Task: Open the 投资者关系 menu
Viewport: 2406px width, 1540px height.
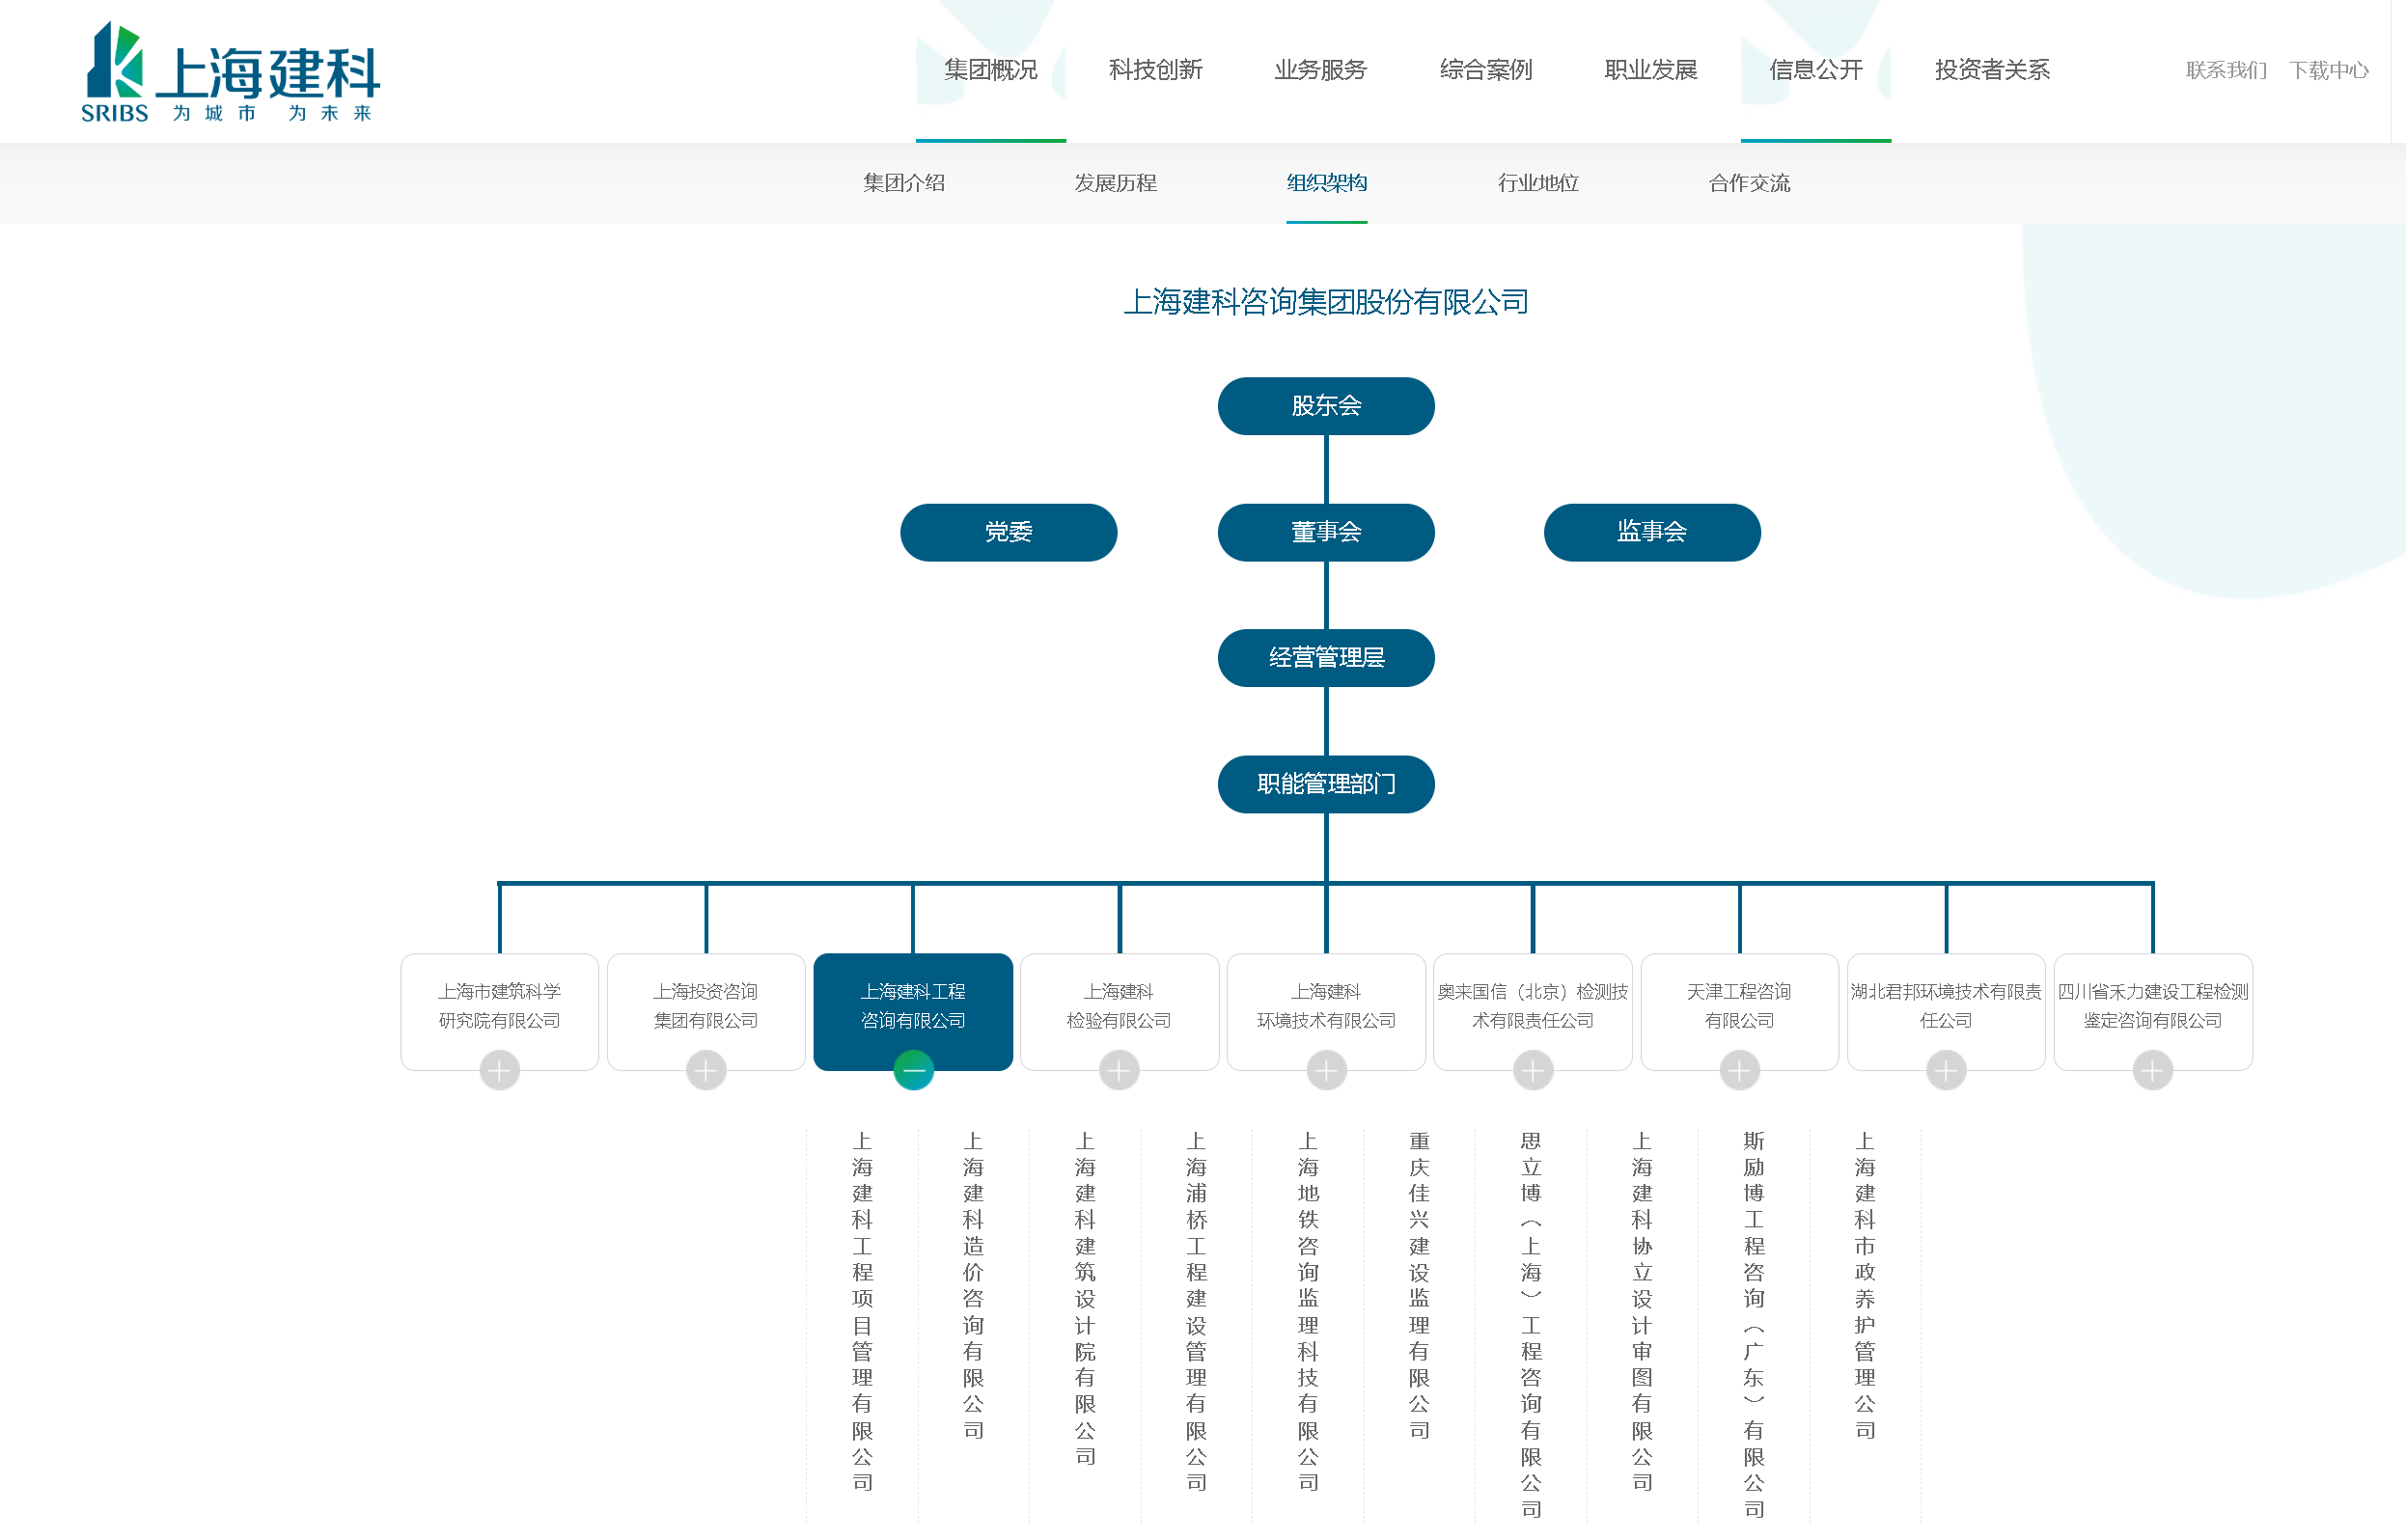Action: (1992, 70)
